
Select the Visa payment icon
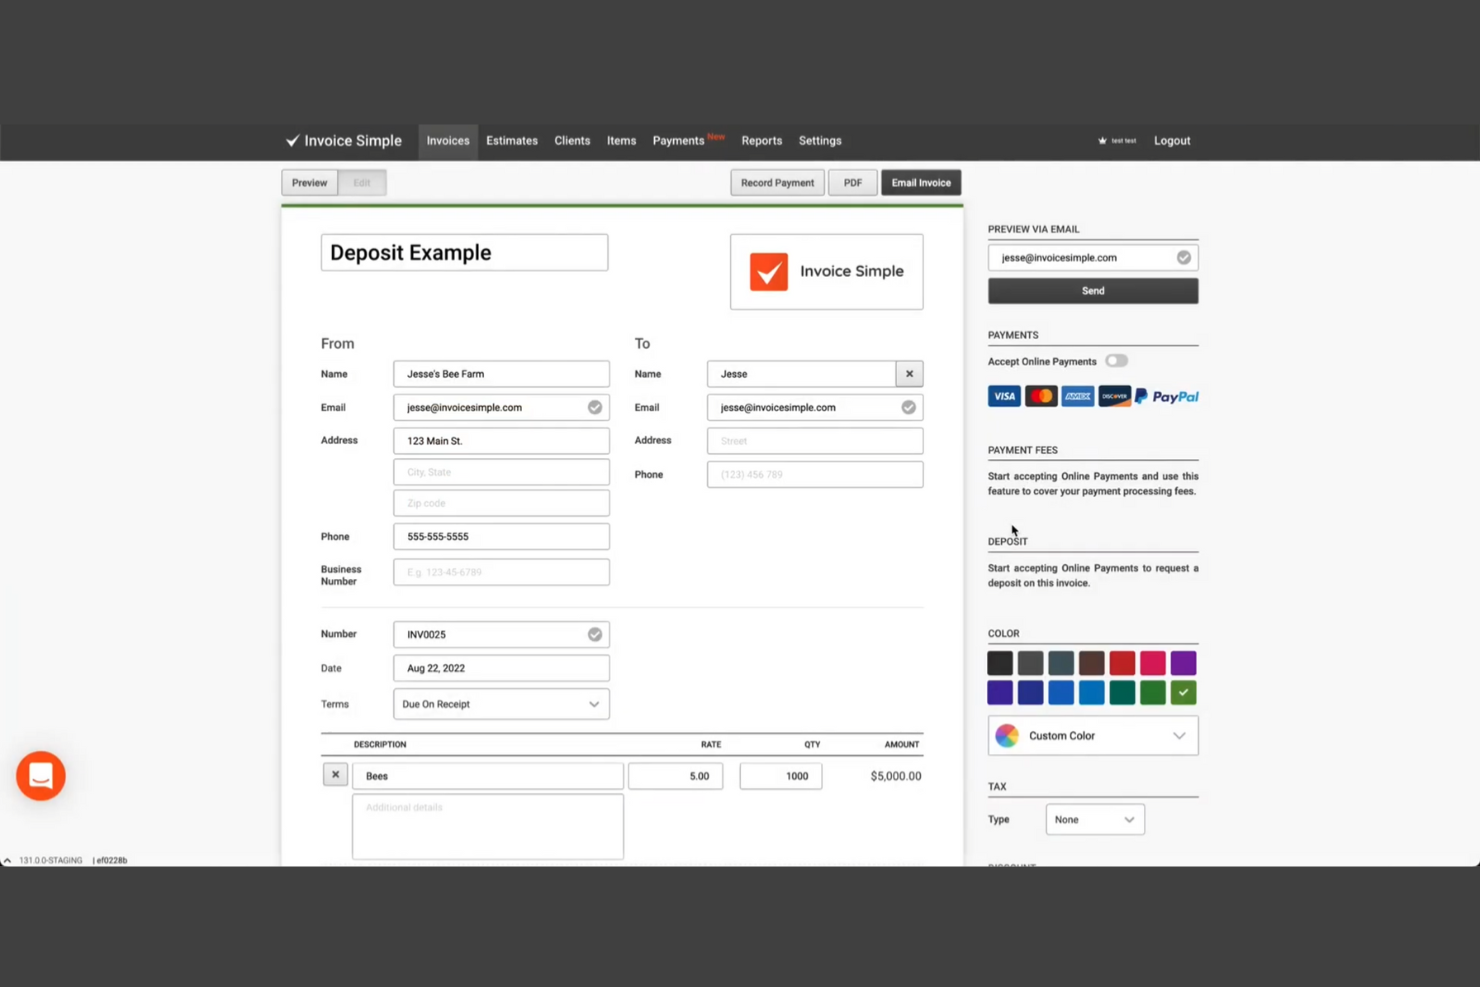coord(1004,396)
